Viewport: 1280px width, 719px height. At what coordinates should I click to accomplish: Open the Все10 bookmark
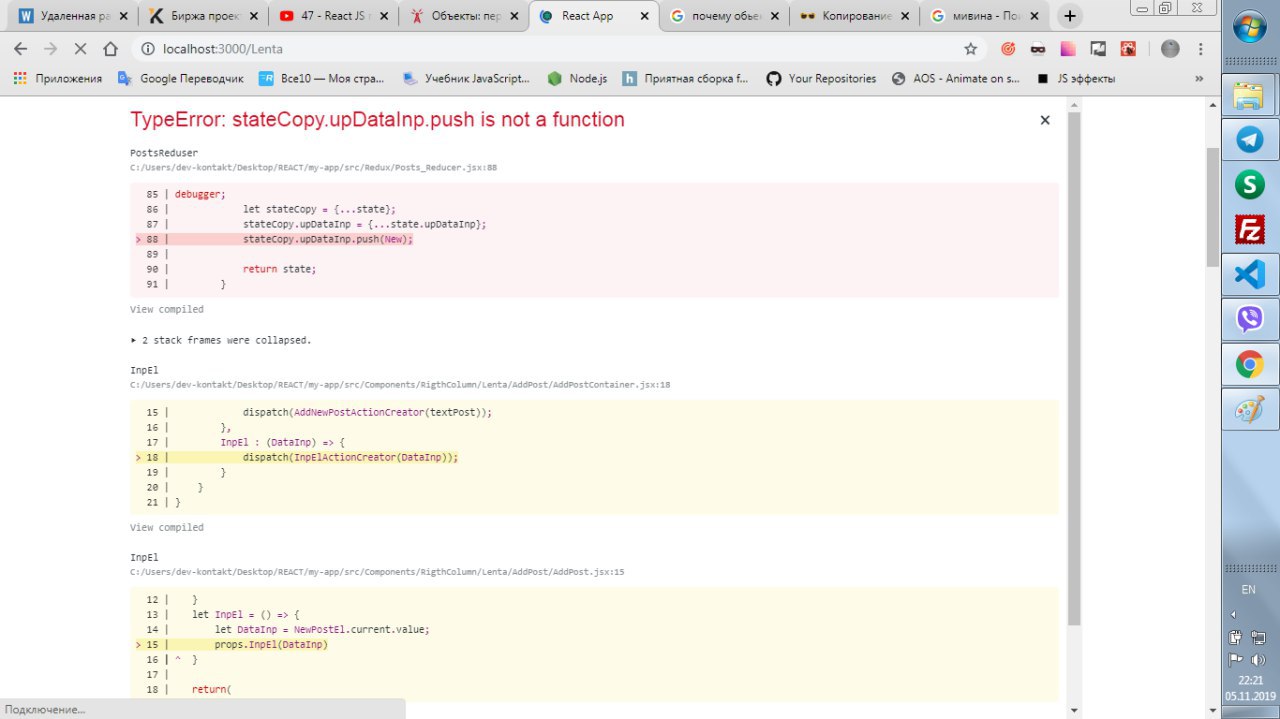point(320,78)
